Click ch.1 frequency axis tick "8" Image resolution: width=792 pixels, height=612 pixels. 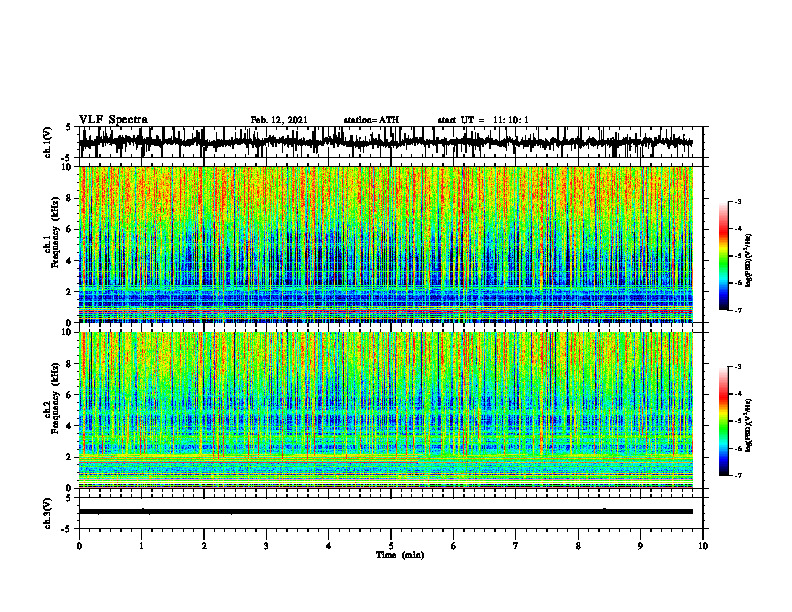(69, 198)
